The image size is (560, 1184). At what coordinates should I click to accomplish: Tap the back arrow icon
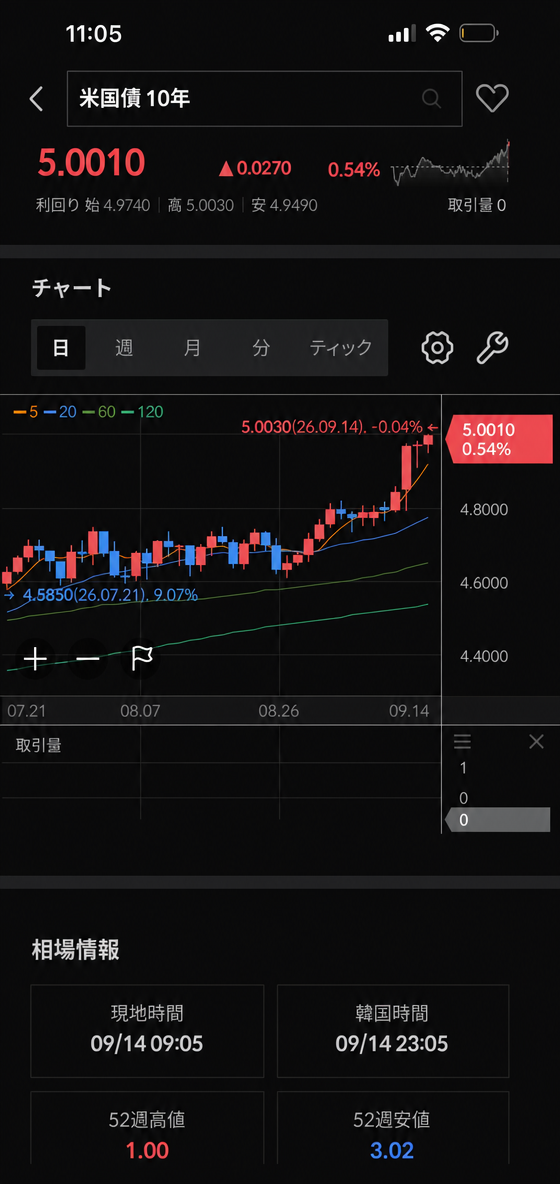click(36, 99)
